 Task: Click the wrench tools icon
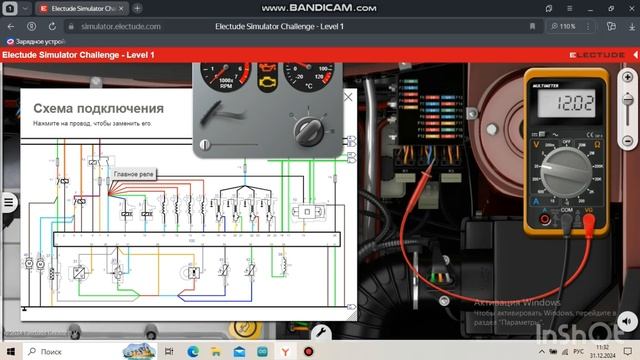[x=321, y=333]
